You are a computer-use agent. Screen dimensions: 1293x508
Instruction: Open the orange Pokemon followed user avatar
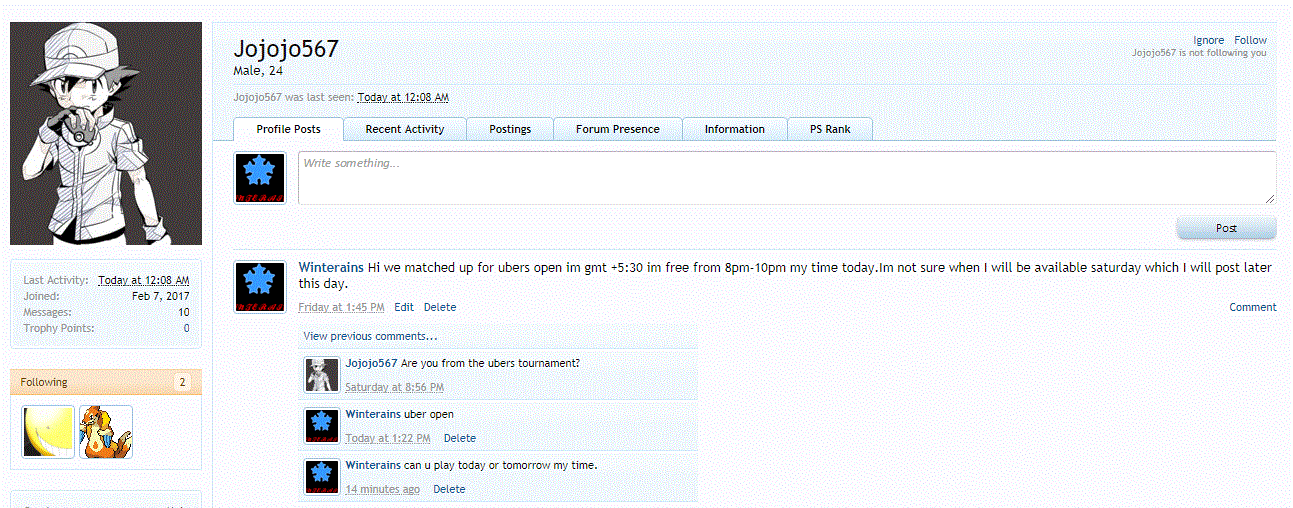coord(106,432)
